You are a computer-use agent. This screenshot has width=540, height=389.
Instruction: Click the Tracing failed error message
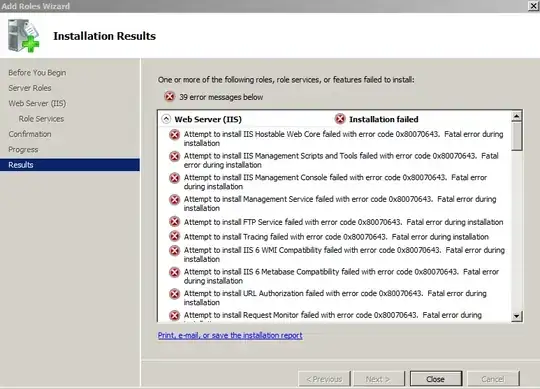point(336,237)
